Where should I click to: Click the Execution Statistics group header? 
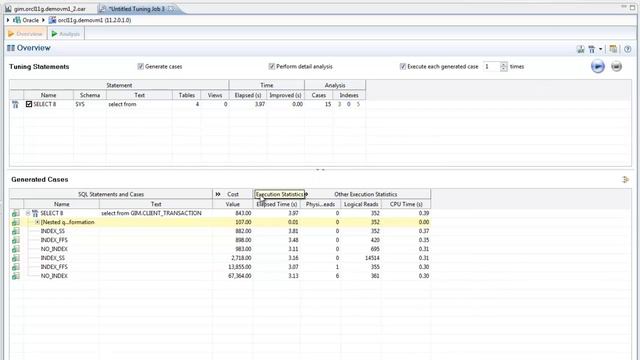(280, 194)
